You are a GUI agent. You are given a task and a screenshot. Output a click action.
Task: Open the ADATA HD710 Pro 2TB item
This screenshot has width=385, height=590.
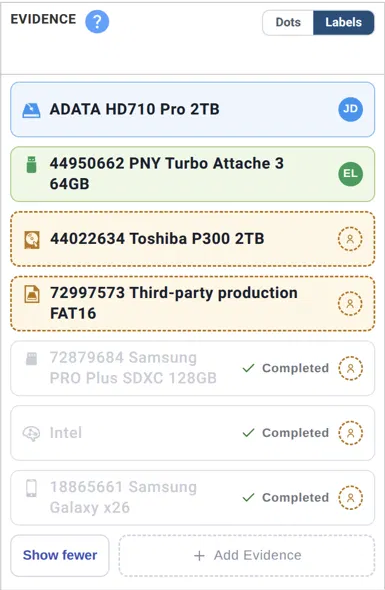(x=192, y=109)
